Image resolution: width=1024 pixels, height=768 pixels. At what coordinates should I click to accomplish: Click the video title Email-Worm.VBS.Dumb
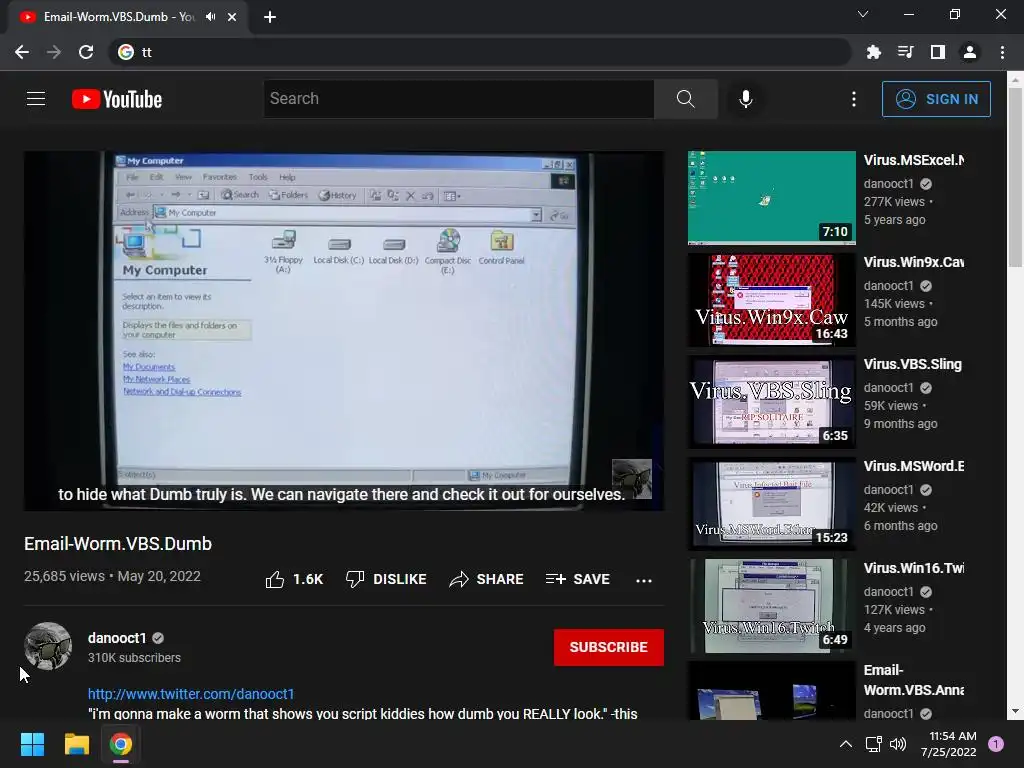(118, 544)
